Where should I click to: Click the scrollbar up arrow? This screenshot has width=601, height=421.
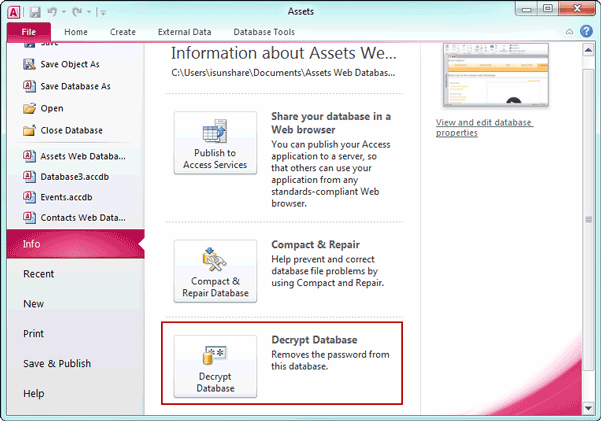point(588,50)
